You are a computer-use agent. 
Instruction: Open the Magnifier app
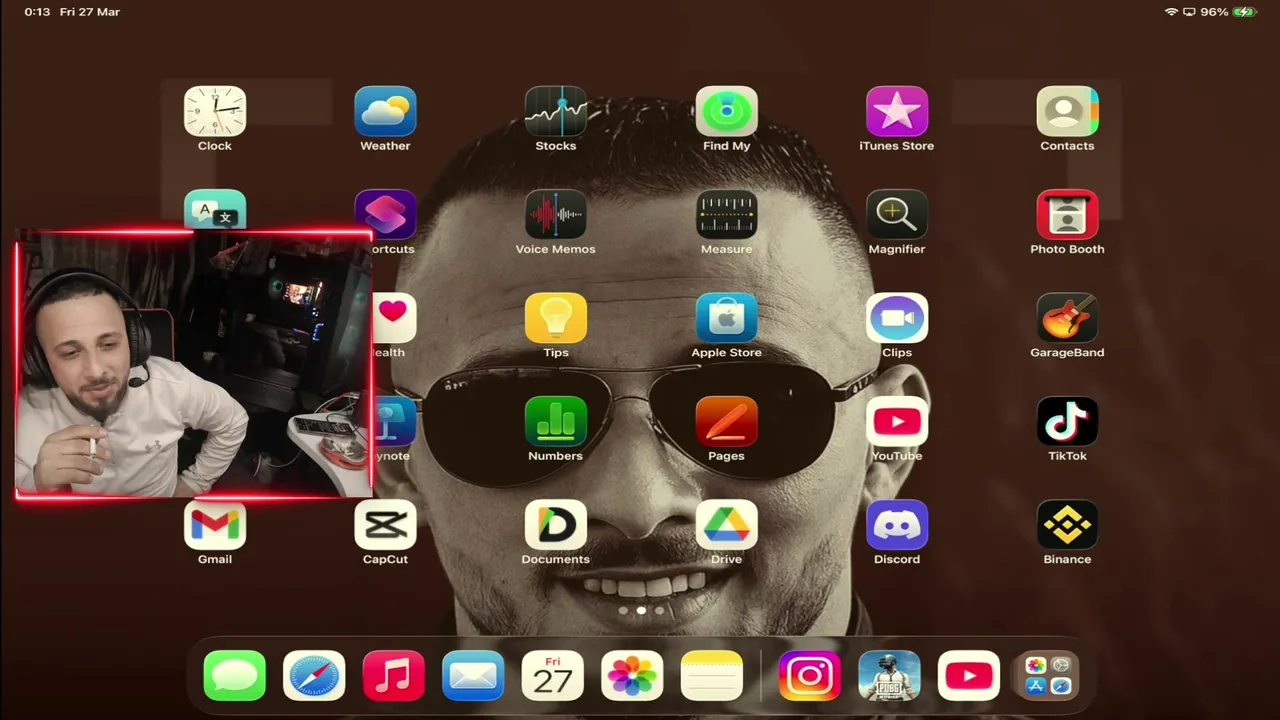(897, 214)
